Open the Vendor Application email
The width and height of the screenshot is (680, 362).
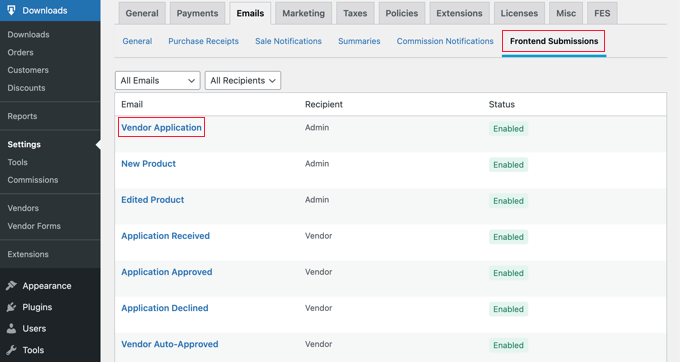161,127
